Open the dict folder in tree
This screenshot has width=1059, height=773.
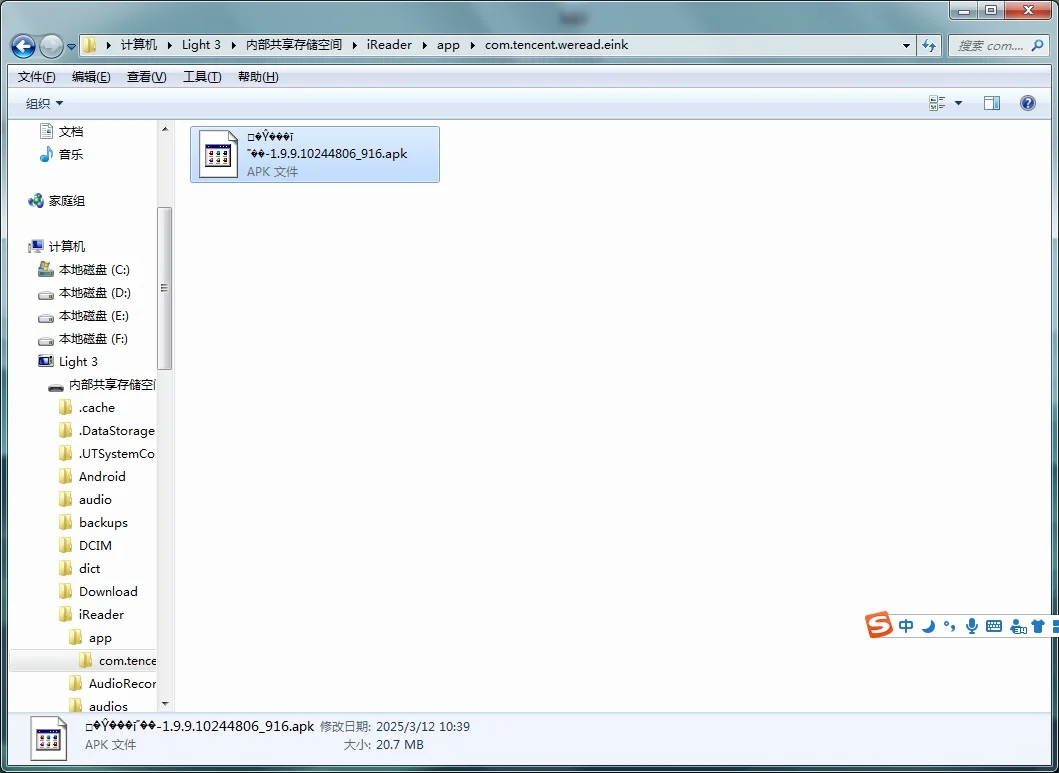(80, 568)
